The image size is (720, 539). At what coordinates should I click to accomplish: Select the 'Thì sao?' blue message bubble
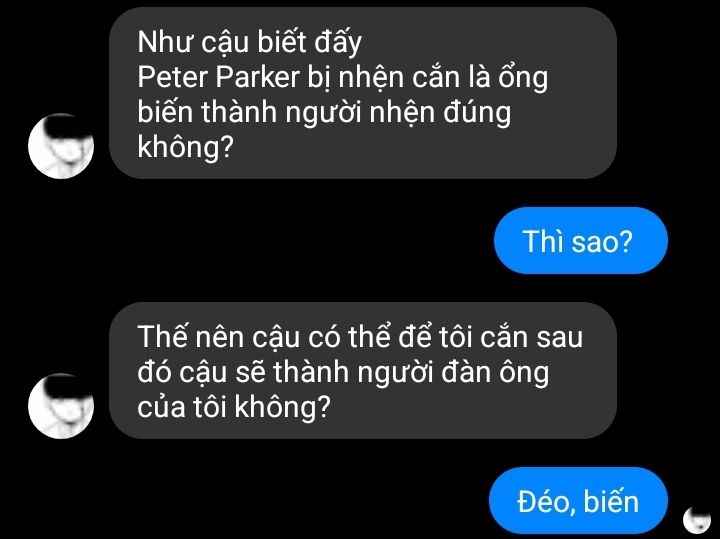[580, 241]
